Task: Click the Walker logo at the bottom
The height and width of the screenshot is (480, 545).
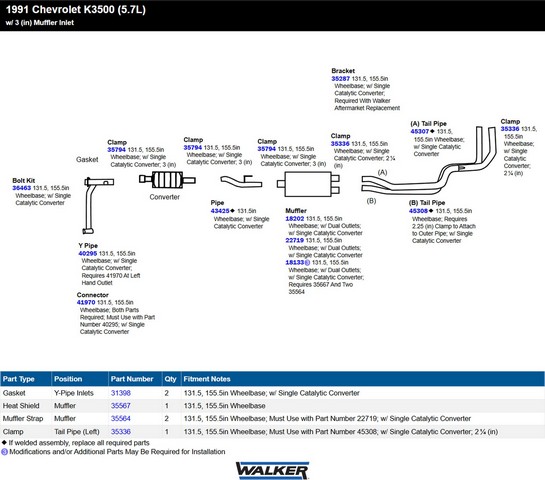Action: (272, 470)
